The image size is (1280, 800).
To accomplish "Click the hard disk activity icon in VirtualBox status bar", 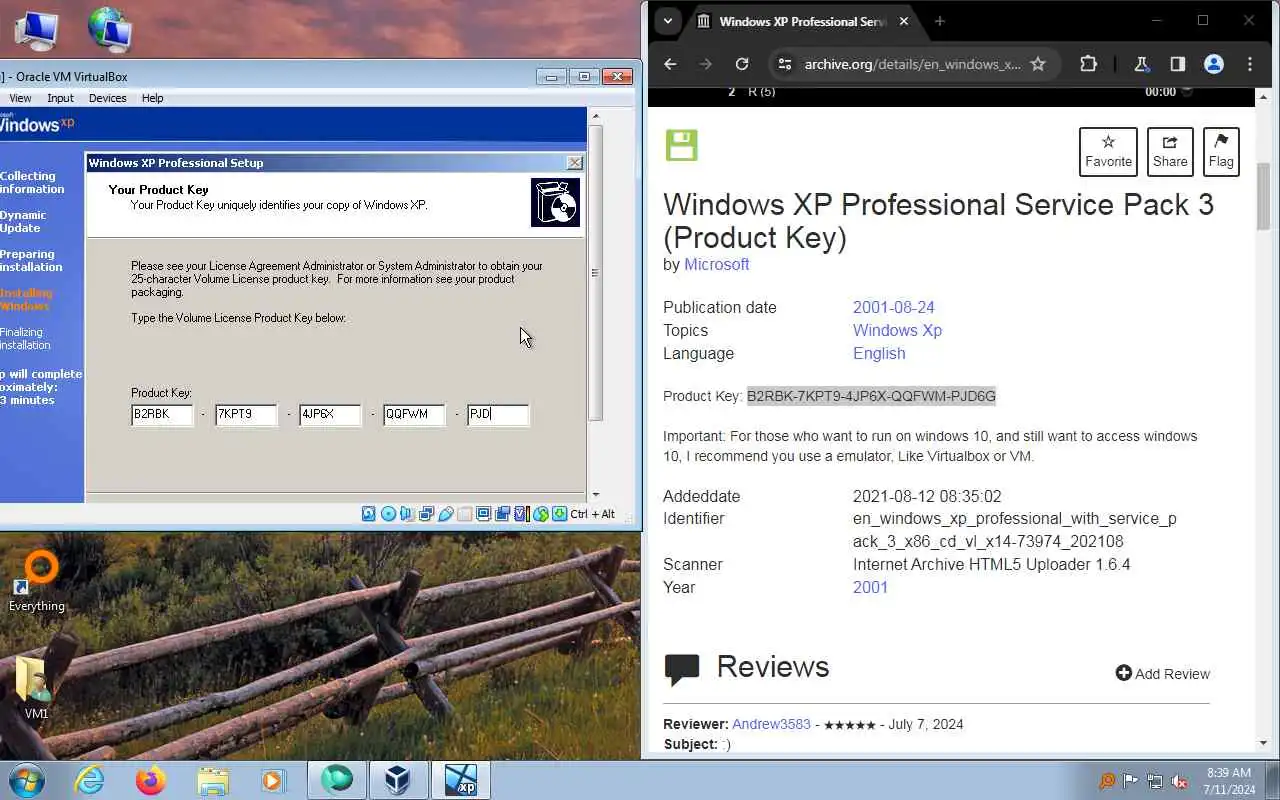I will pos(369,514).
